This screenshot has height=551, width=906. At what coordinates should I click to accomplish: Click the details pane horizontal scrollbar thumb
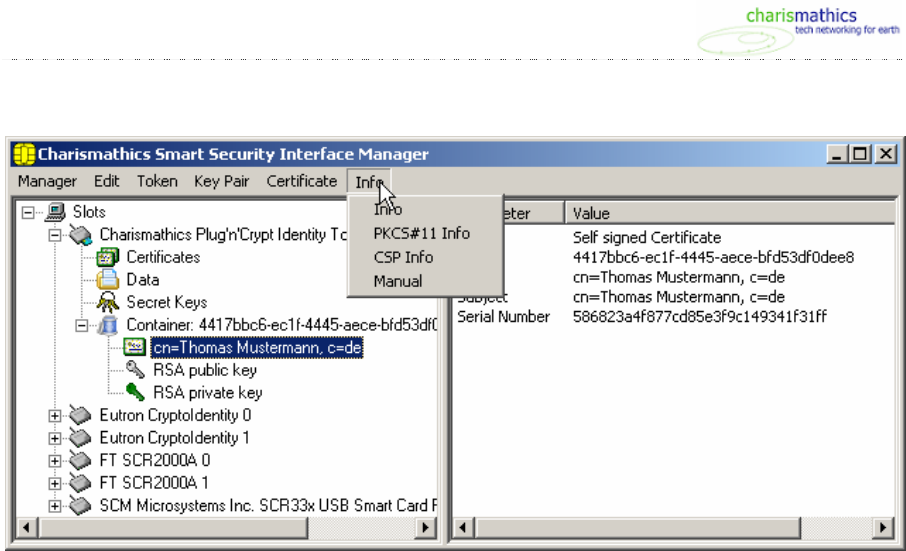pyautogui.click(x=637, y=527)
